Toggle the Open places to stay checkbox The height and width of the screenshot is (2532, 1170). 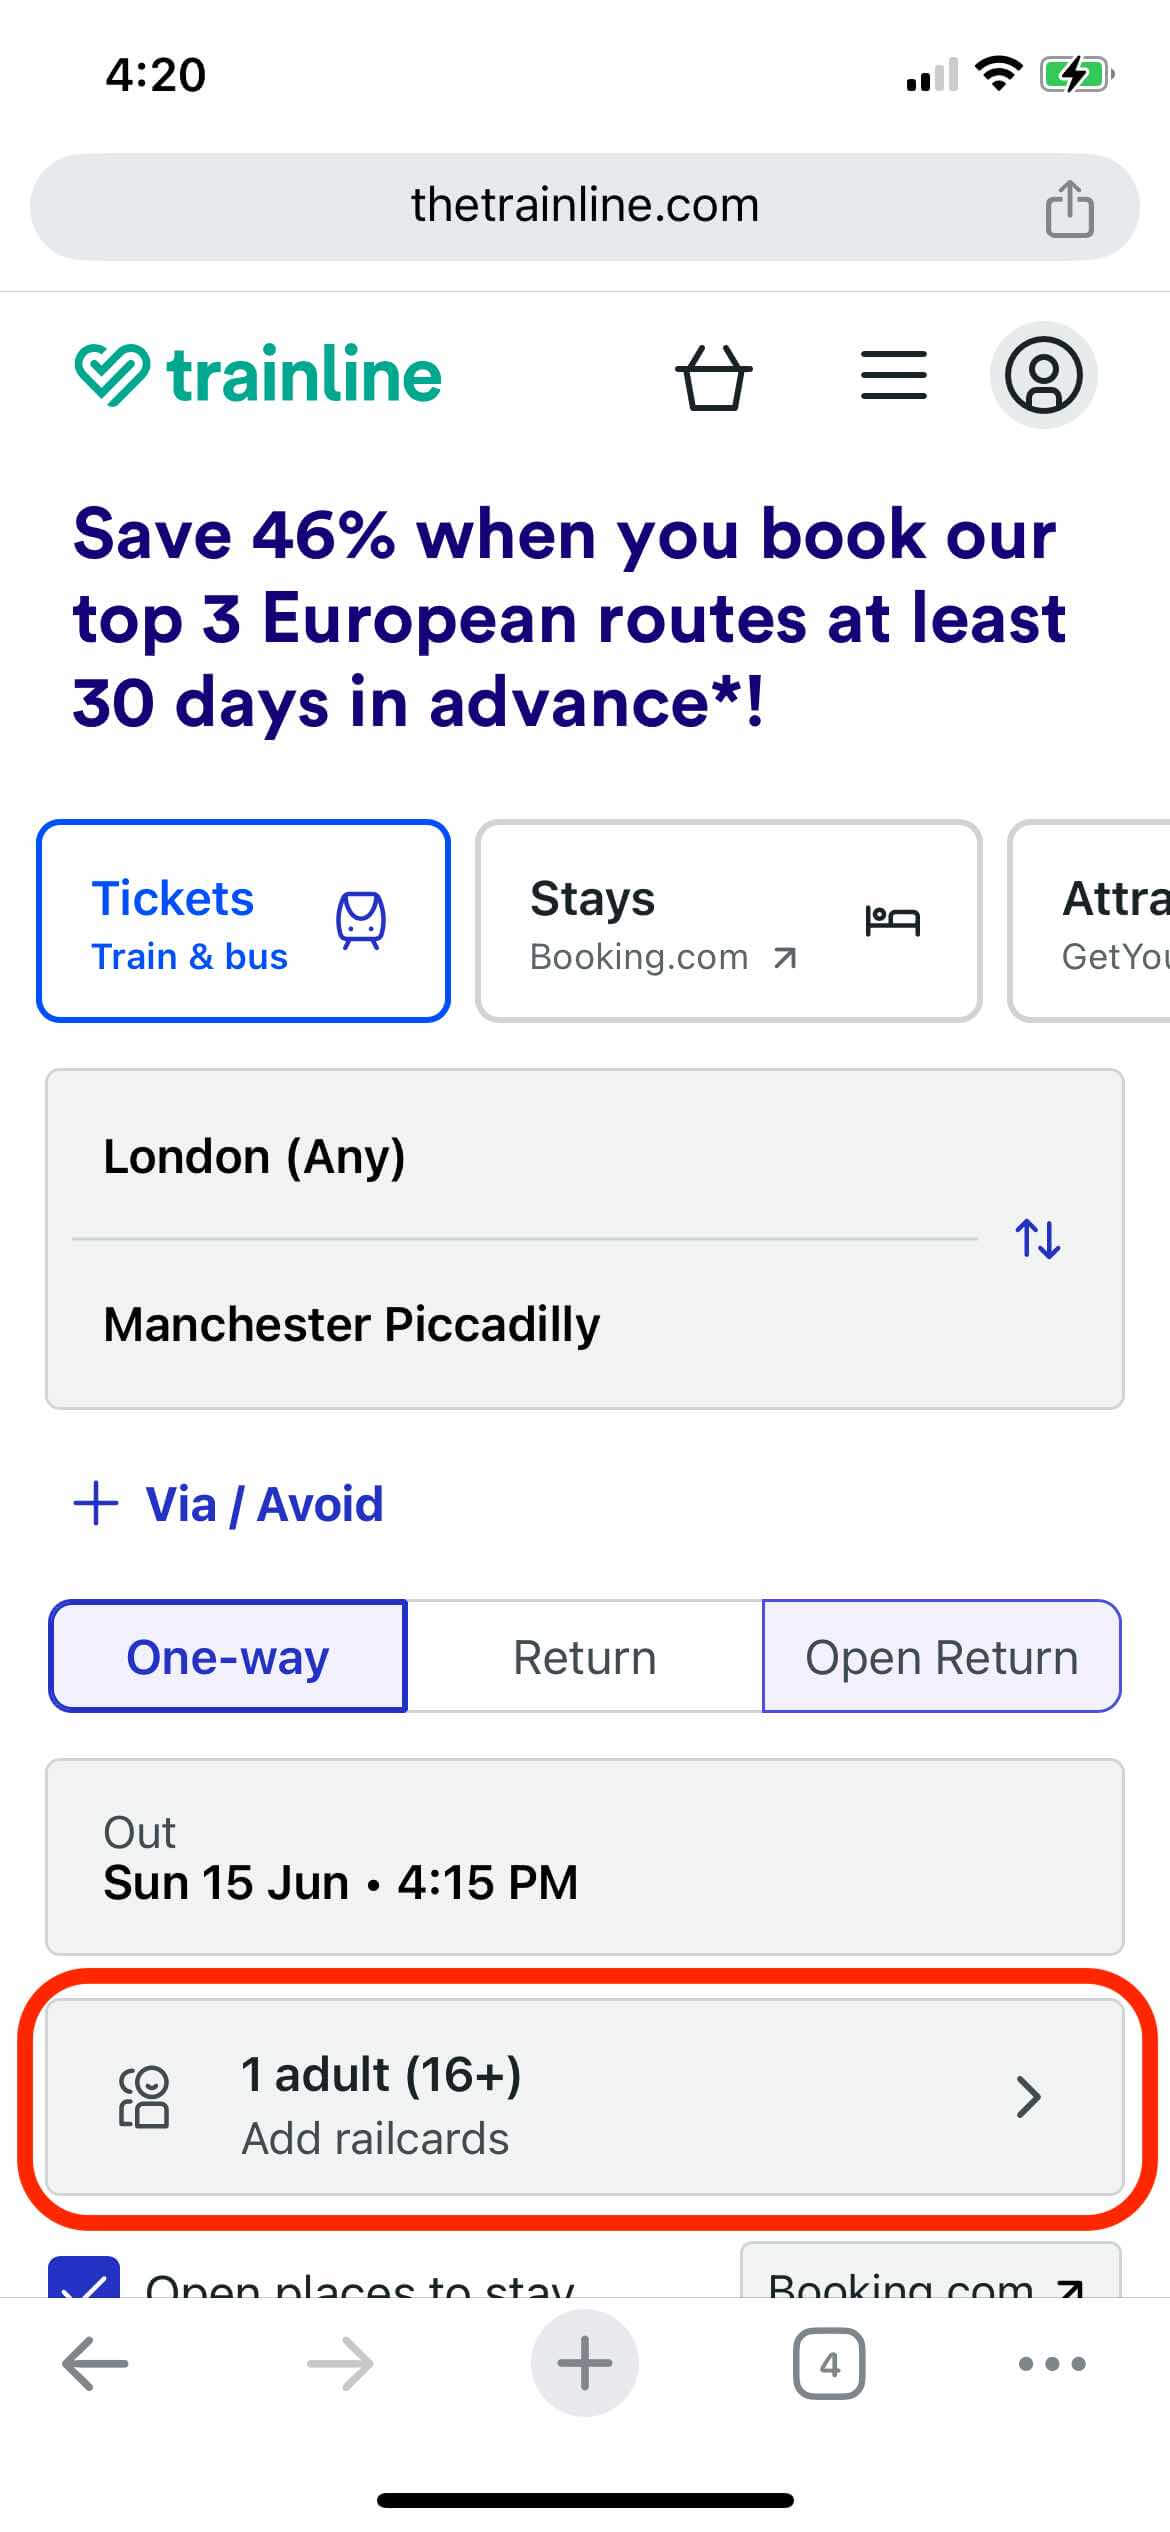84,2278
